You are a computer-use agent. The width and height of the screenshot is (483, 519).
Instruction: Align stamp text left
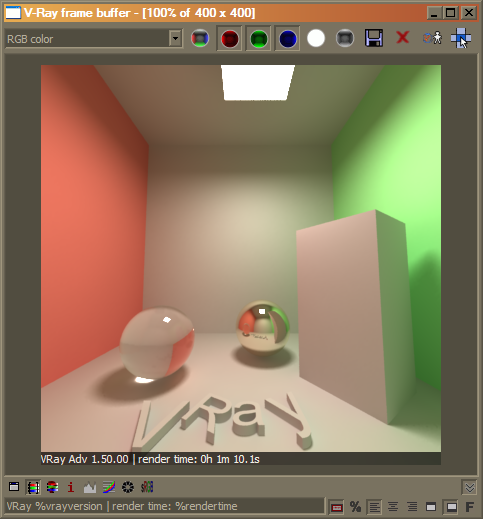(374, 507)
